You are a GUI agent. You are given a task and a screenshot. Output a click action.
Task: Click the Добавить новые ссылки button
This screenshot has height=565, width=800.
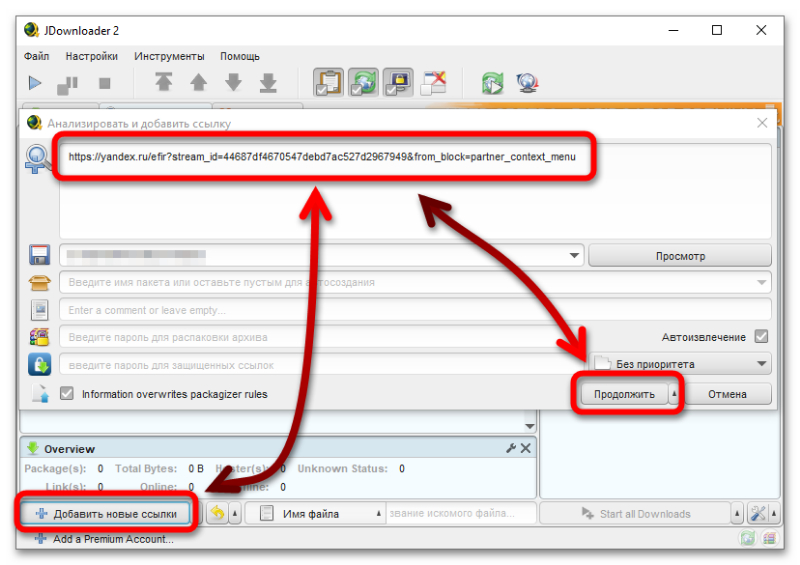pos(106,513)
